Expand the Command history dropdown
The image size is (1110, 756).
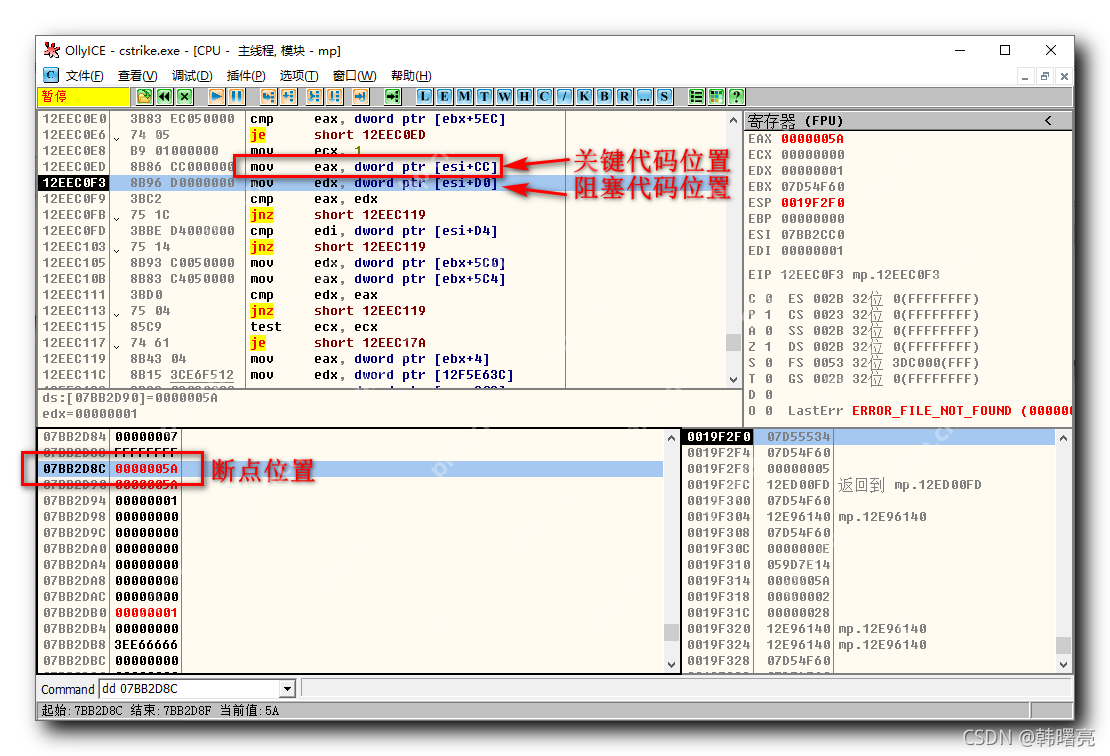click(288, 689)
